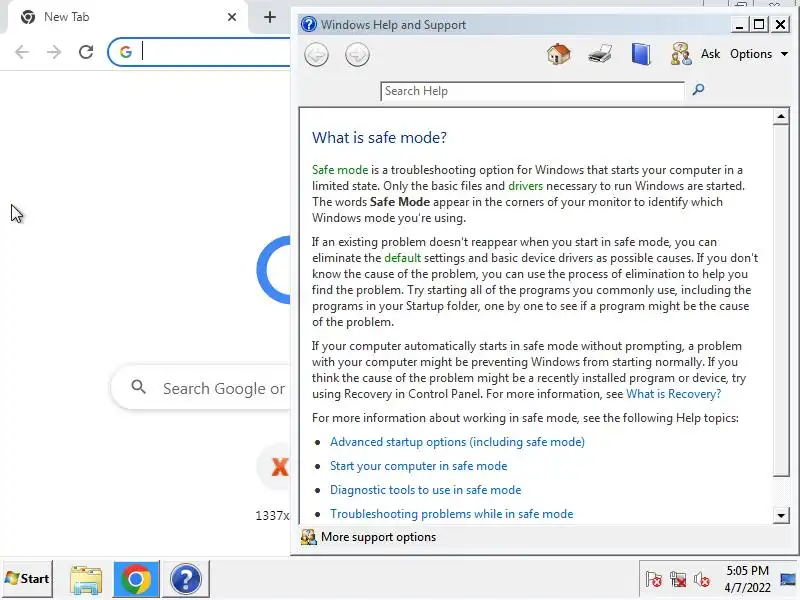Open the Windows Start menu

tap(28, 579)
